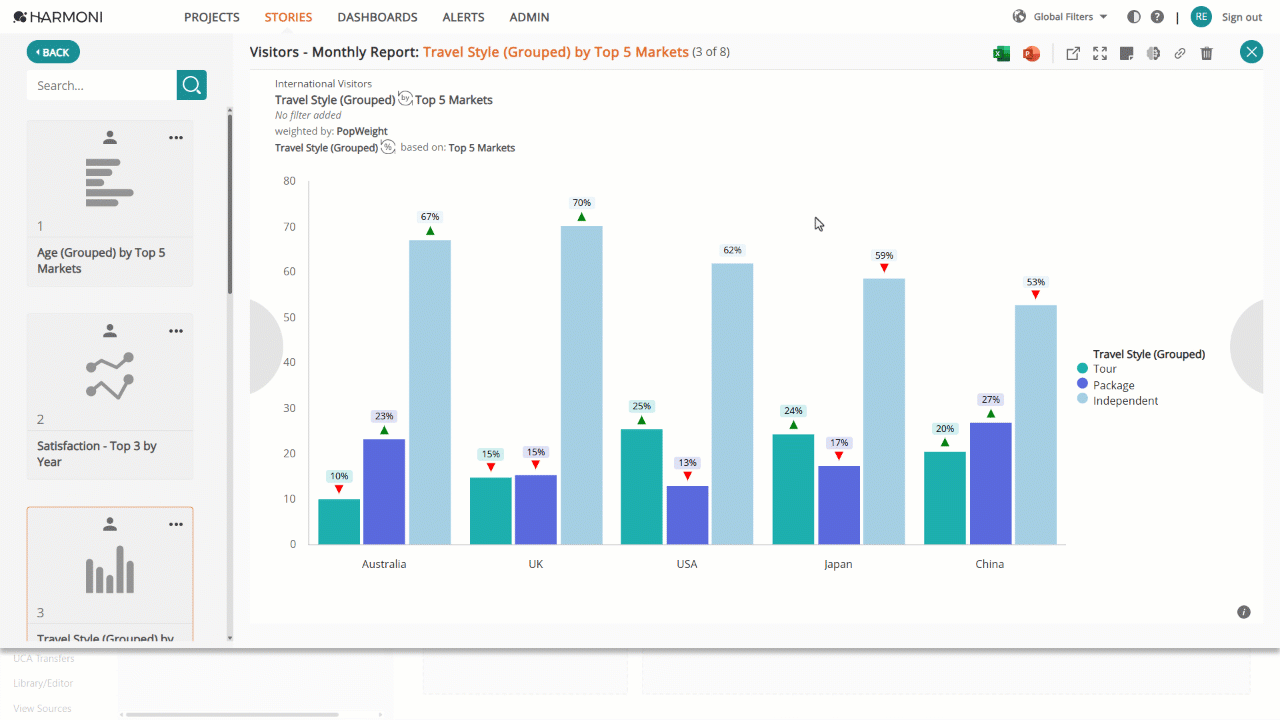Viewport: 1280px width, 720px height.
Task: Select the Age (Grouped) bar chart thumbnail
Action: pyautogui.click(x=110, y=183)
